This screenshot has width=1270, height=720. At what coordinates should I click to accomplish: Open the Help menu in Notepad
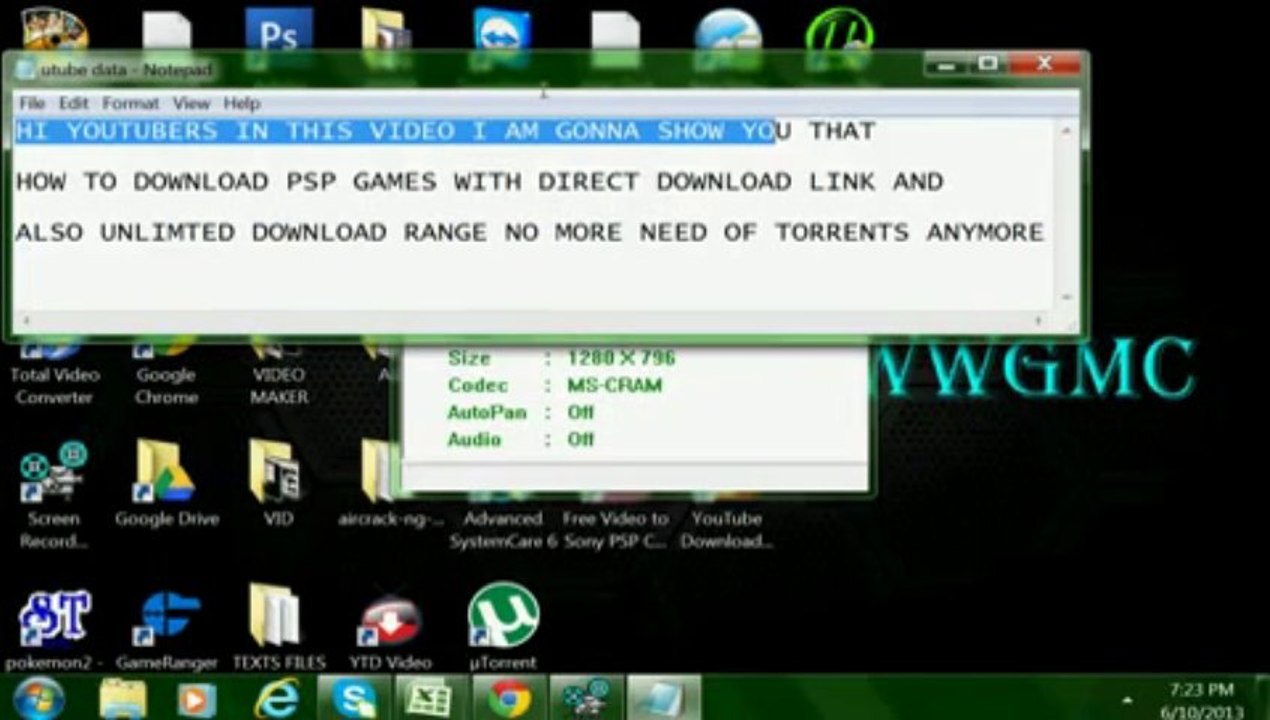point(241,103)
